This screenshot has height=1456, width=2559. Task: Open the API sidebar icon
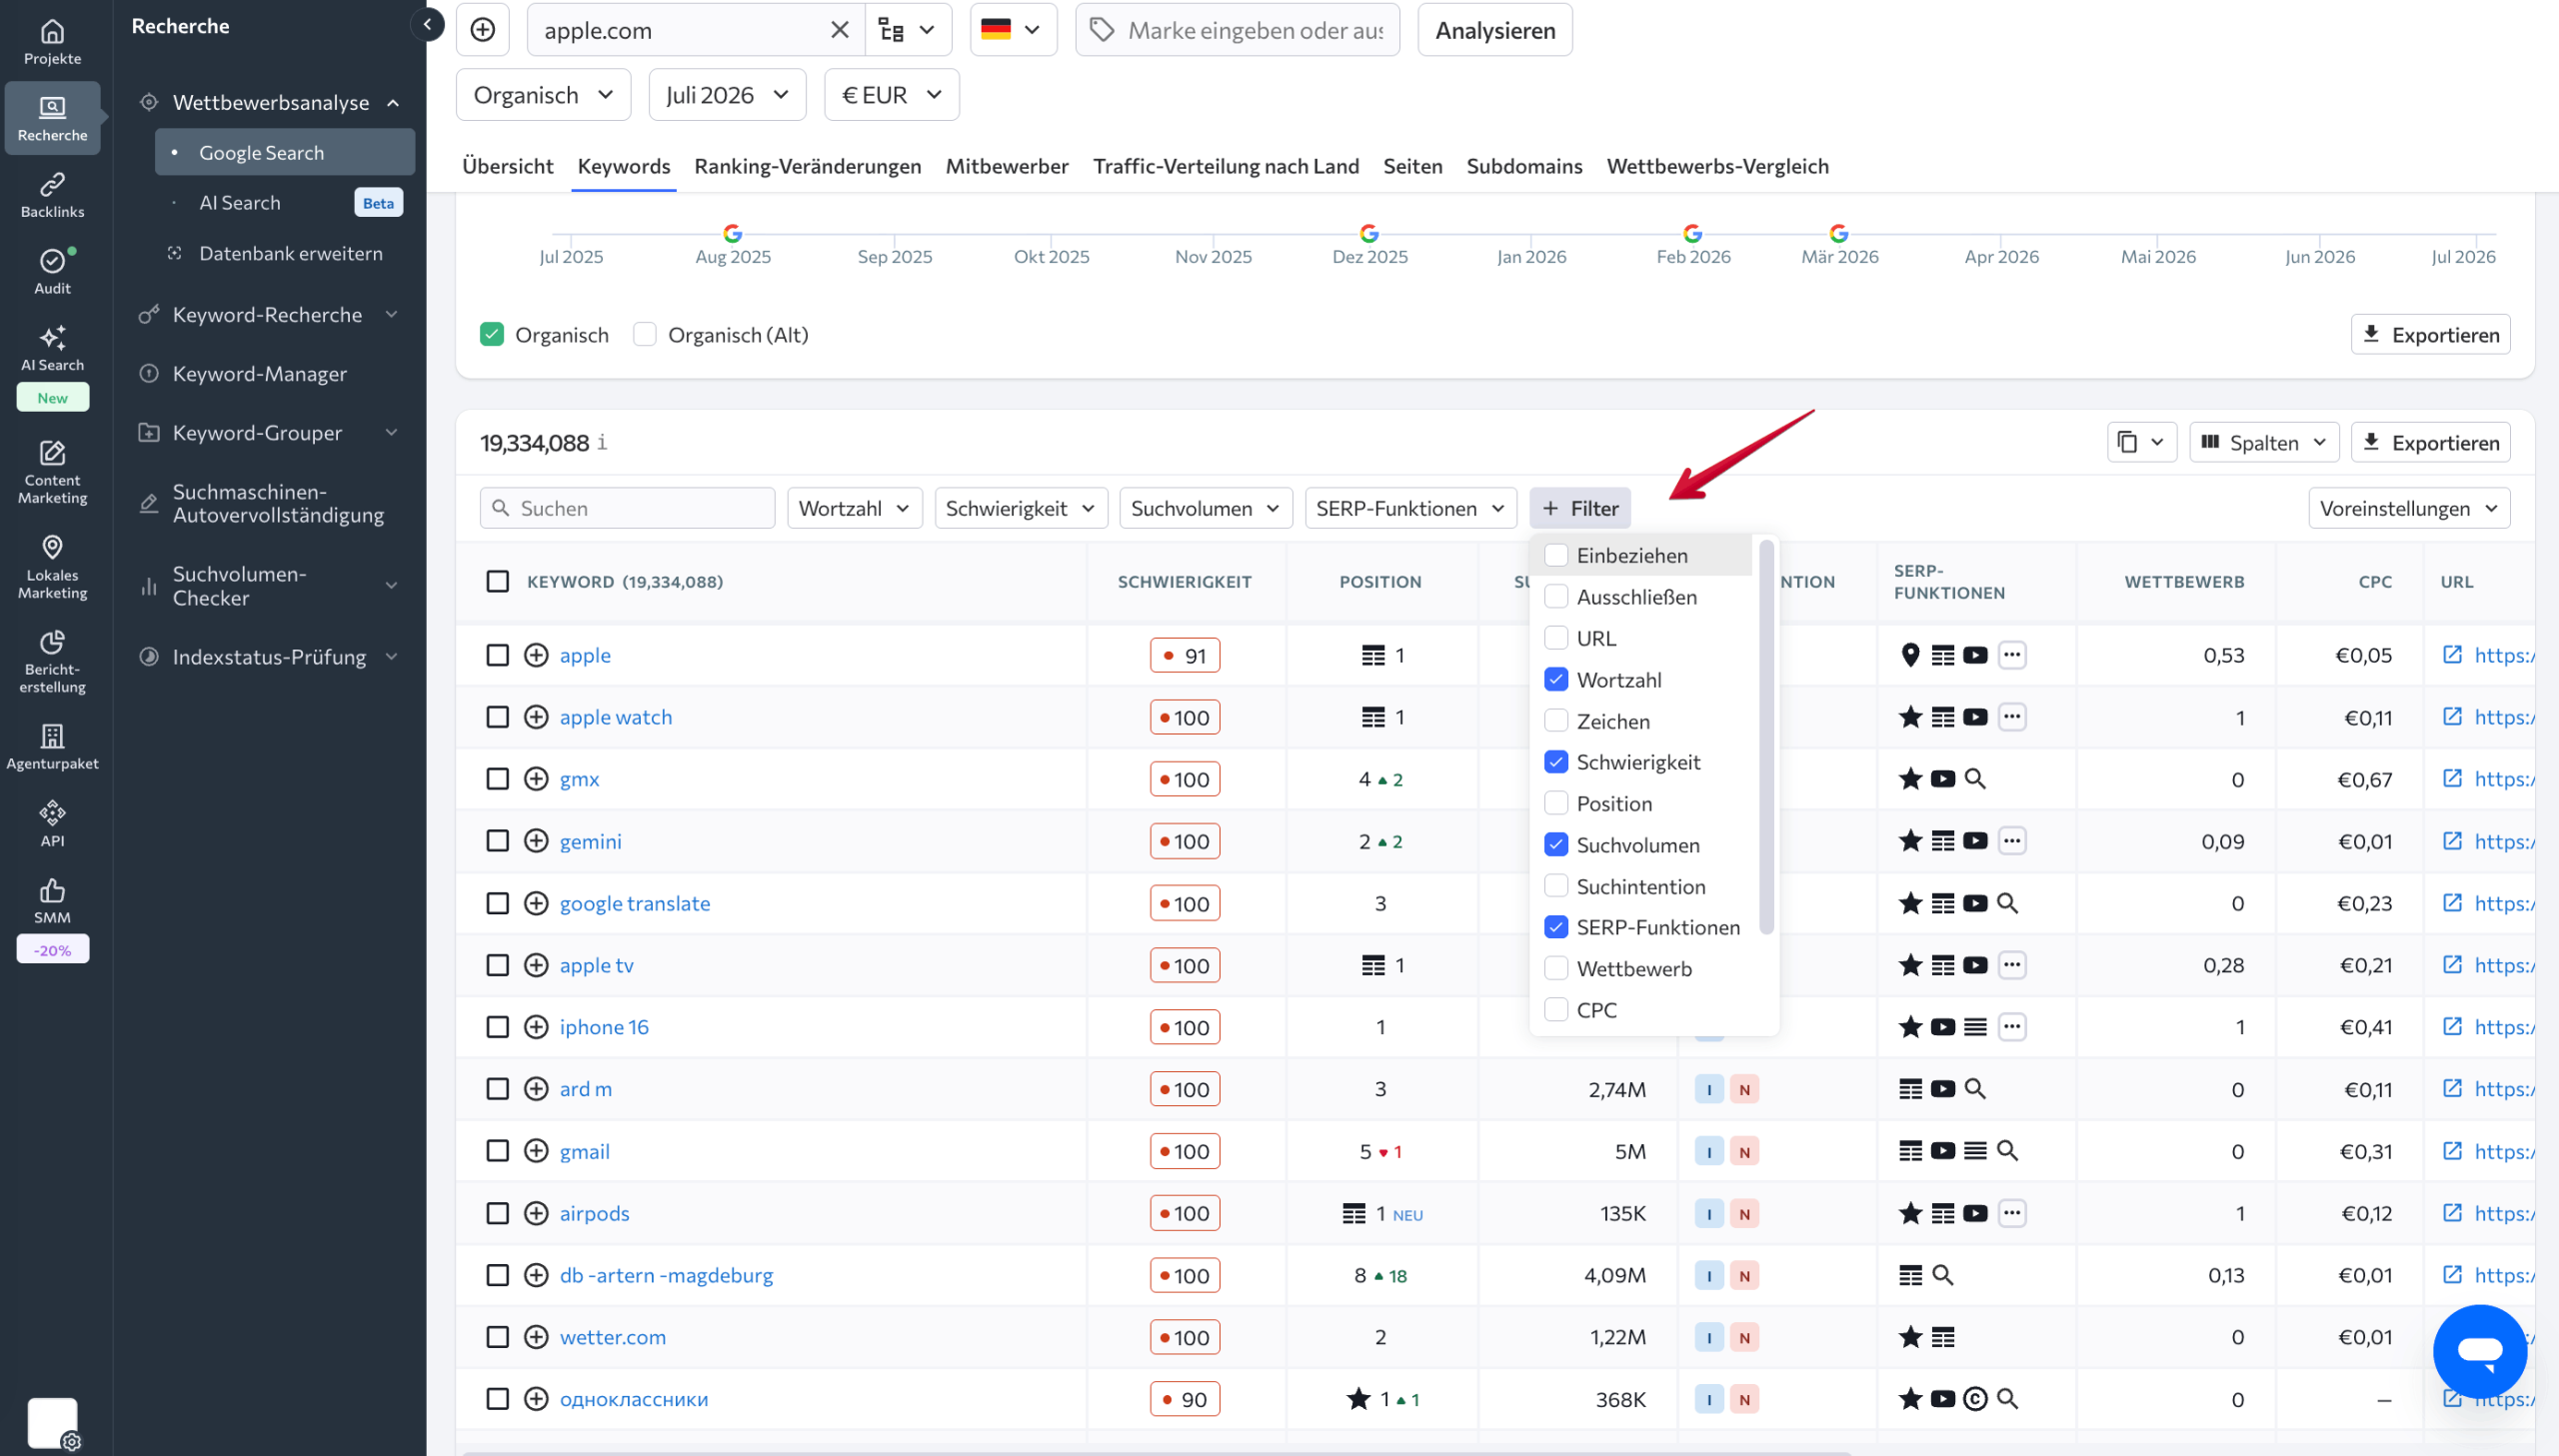click(x=52, y=824)
